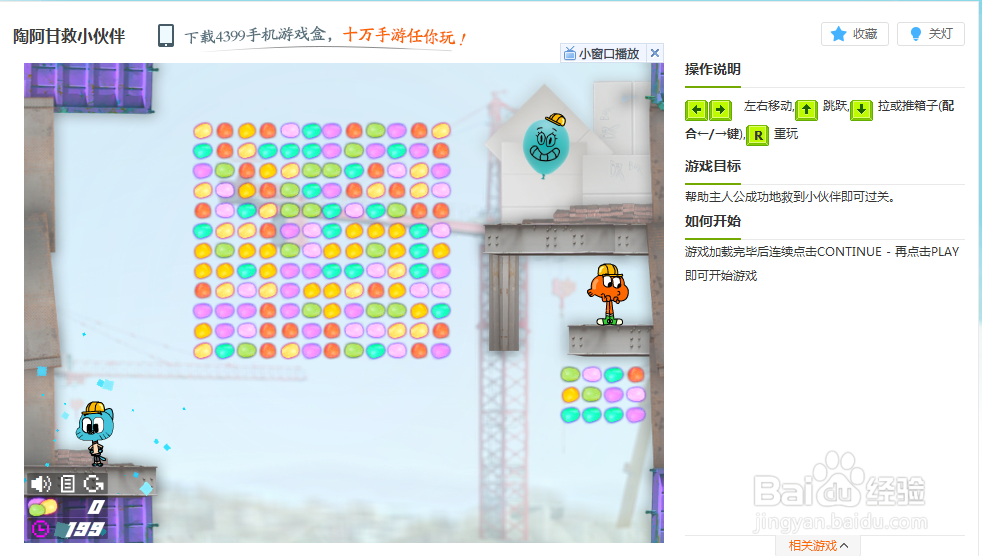Click the blue balloon character with hardhat
The height and width of the screenshot is (556, 982).
tap(547, 145)
